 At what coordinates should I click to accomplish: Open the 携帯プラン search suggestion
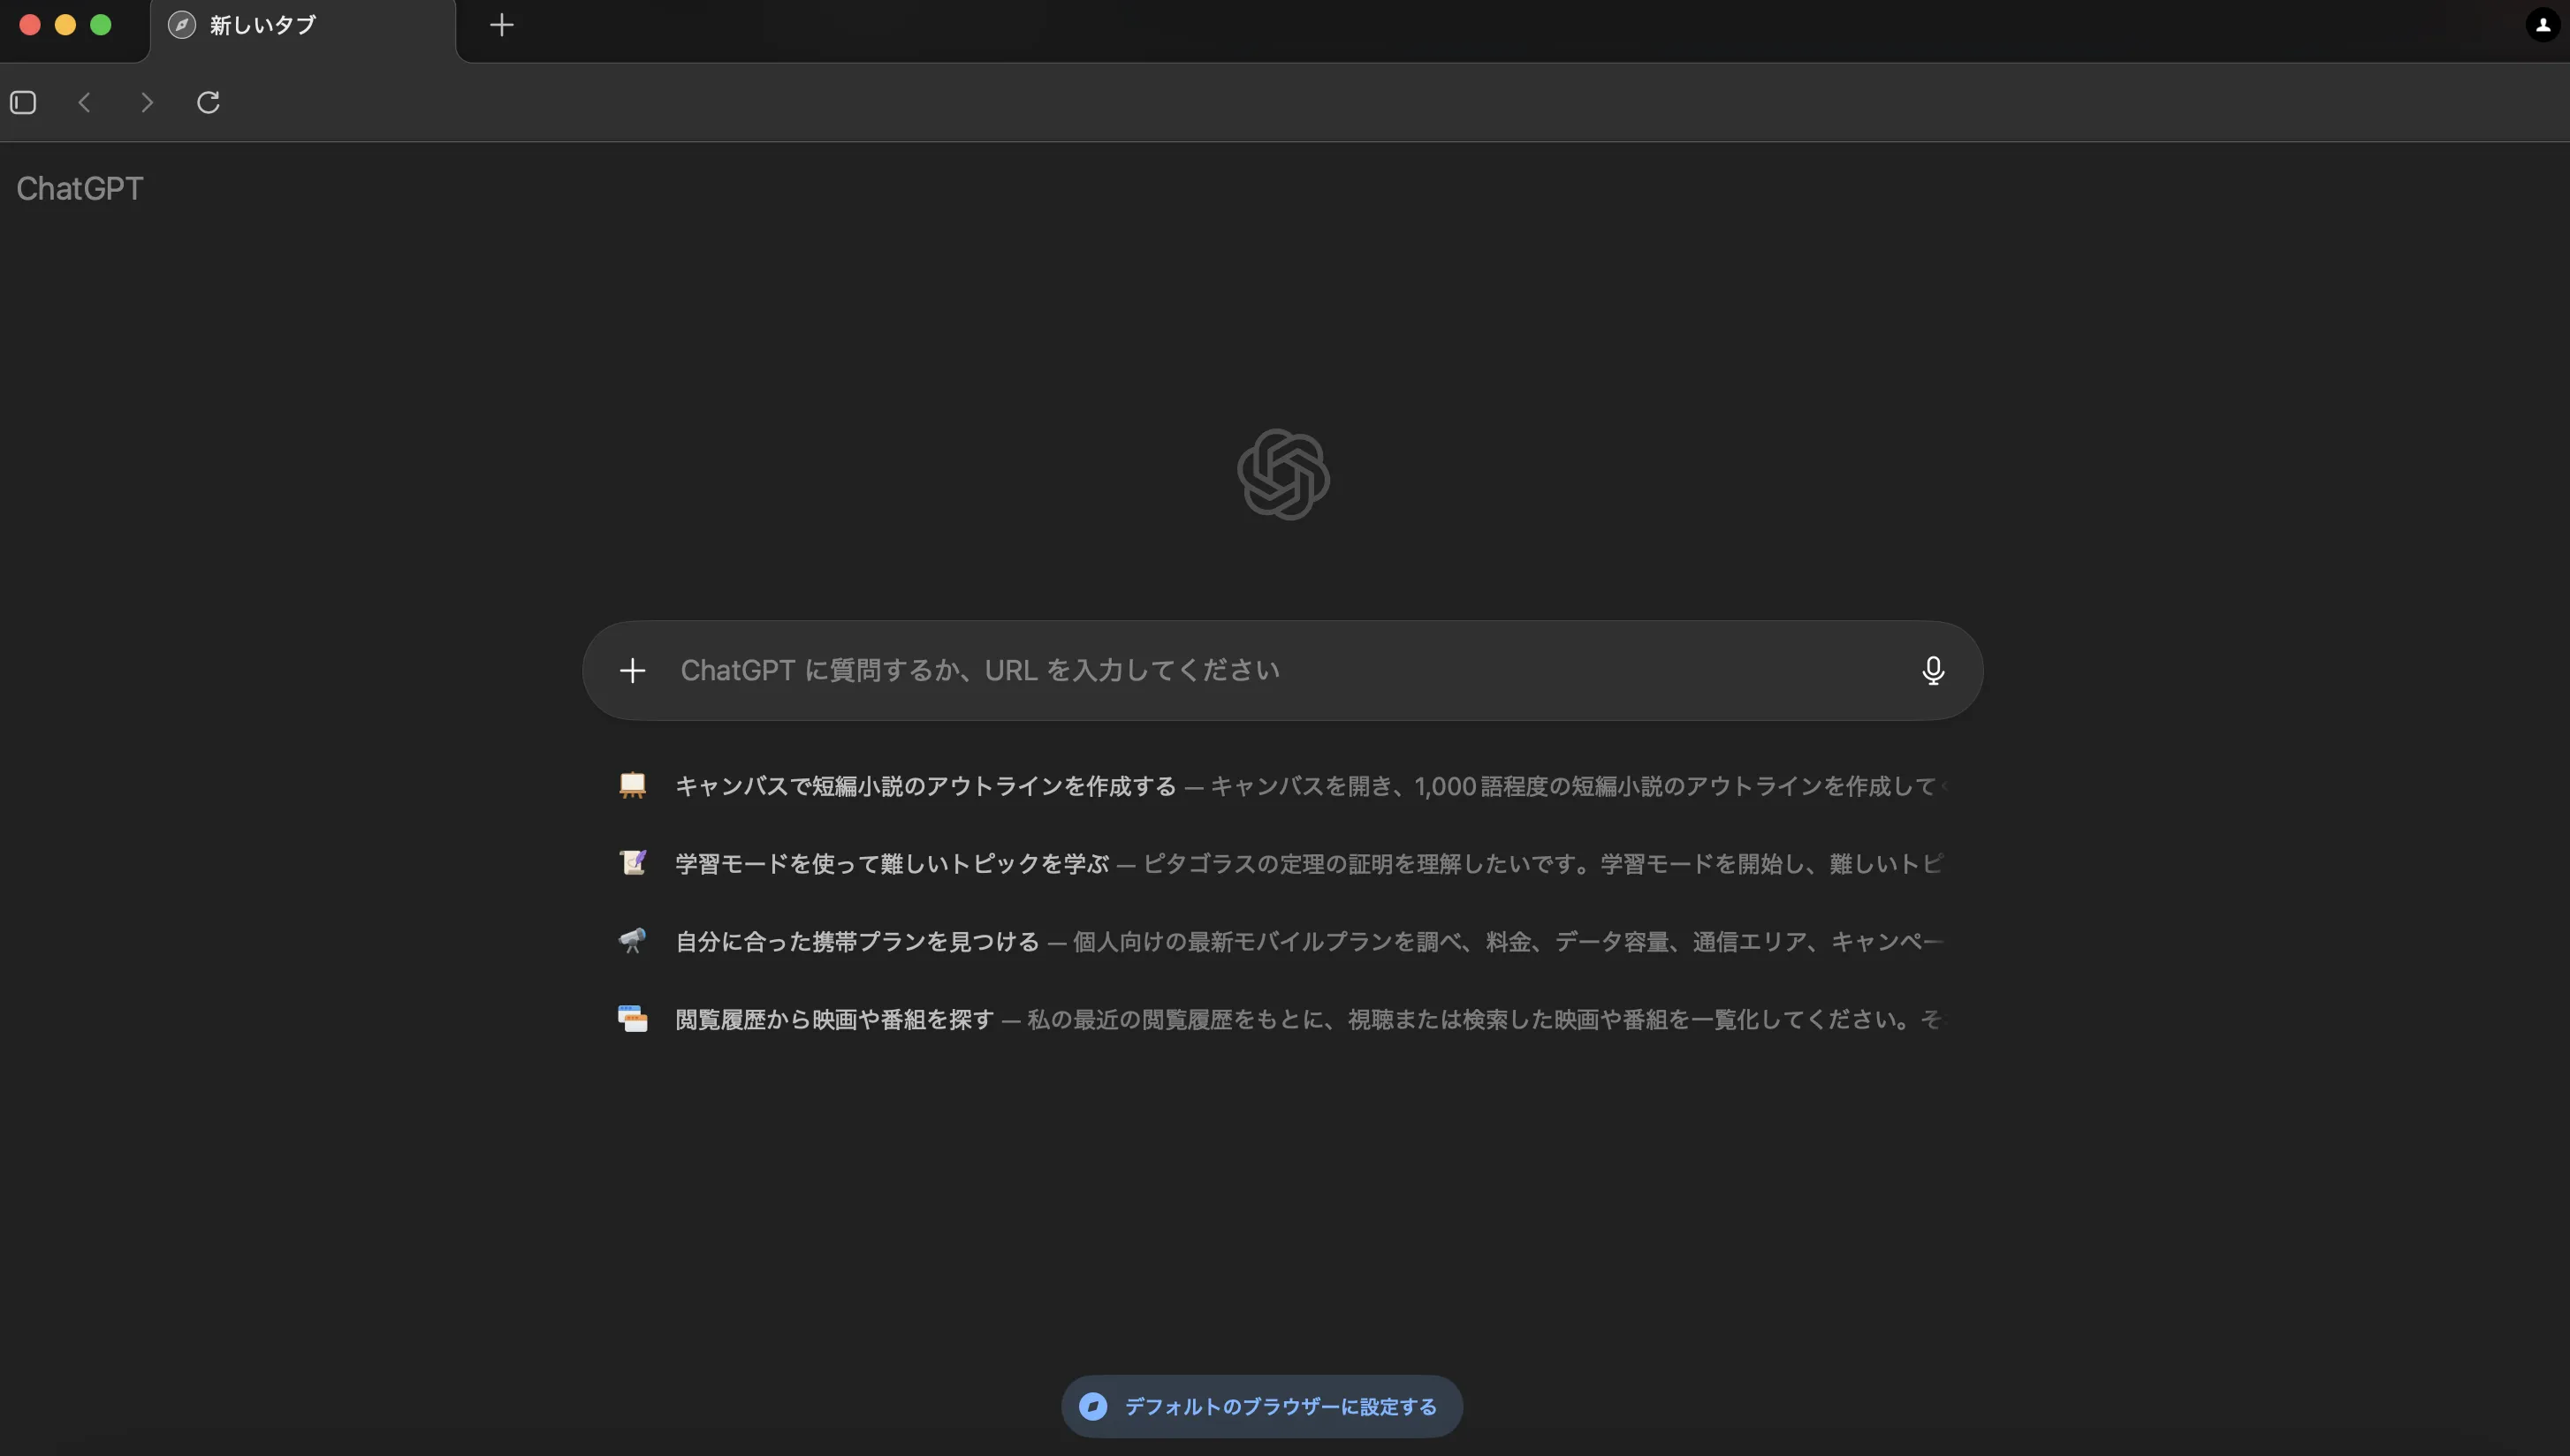click(856, 941)
